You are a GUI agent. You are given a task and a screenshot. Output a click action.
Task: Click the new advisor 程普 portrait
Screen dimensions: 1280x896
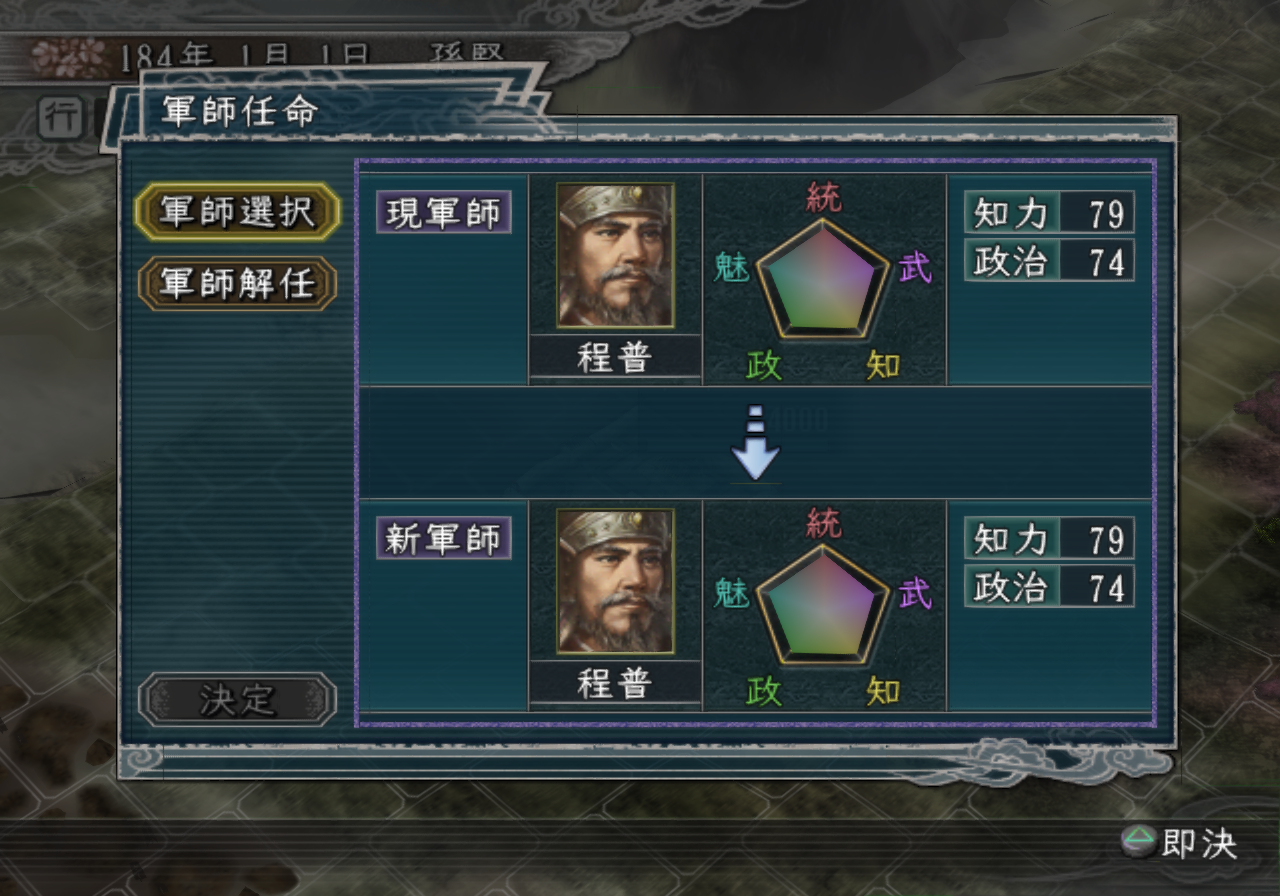[615, 581]
